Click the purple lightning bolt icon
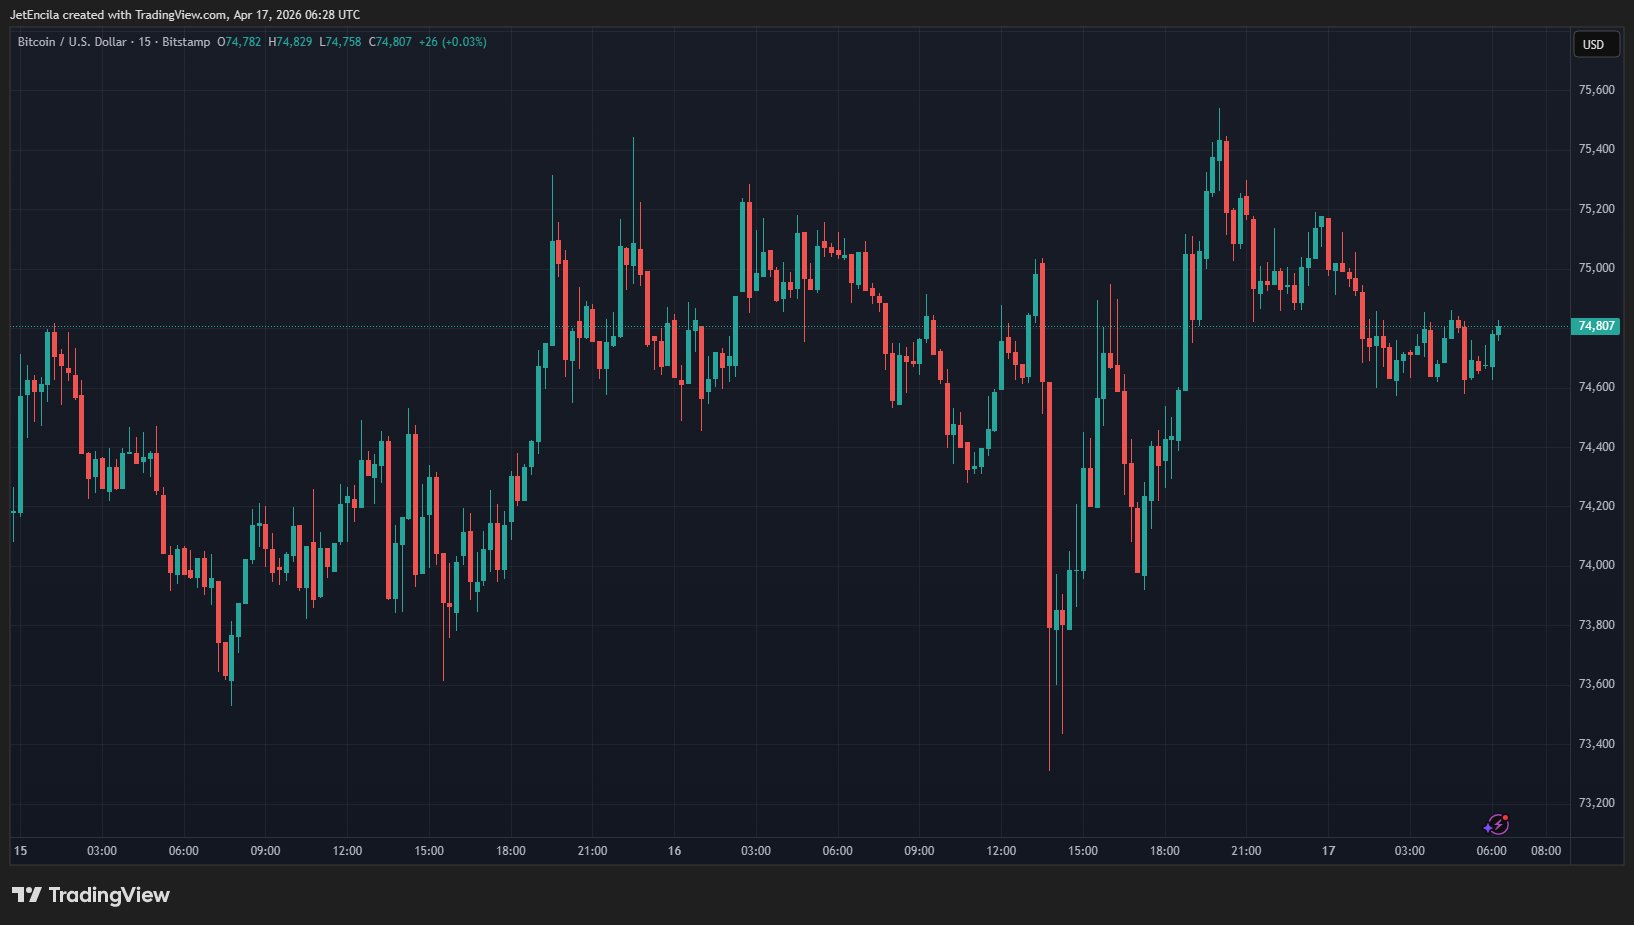1634x925 pixels. 1496,824
